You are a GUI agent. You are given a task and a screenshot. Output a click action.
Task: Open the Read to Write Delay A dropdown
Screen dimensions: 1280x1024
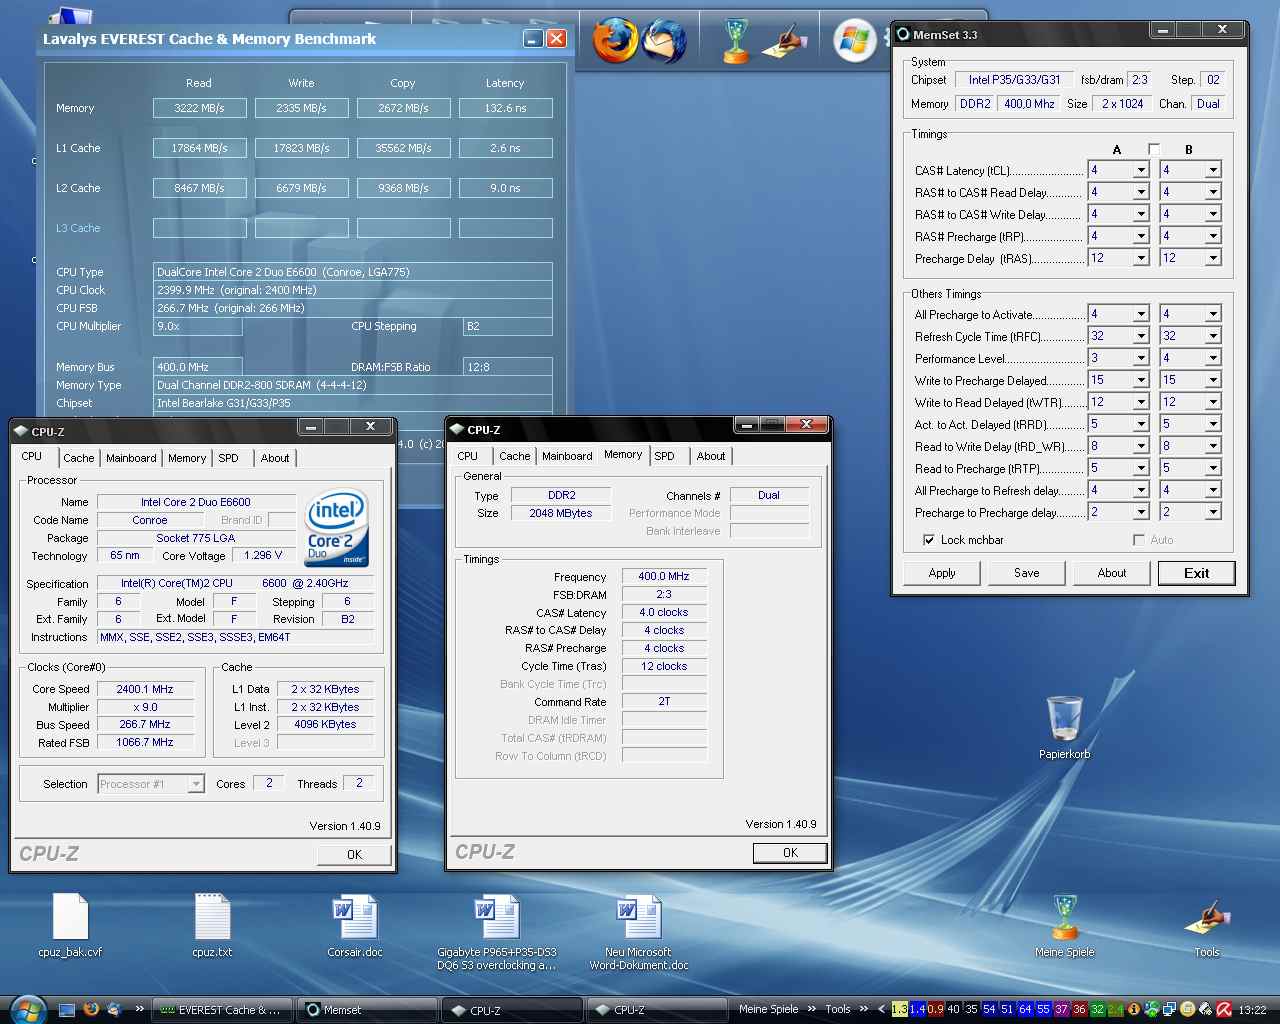[x=1140, y=446]
